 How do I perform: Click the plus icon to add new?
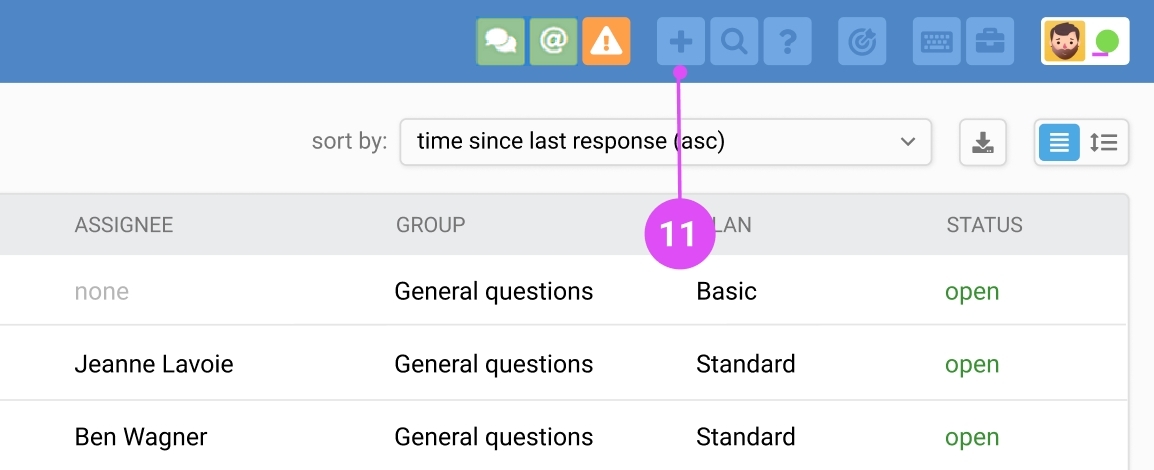(x=680, y=41)
